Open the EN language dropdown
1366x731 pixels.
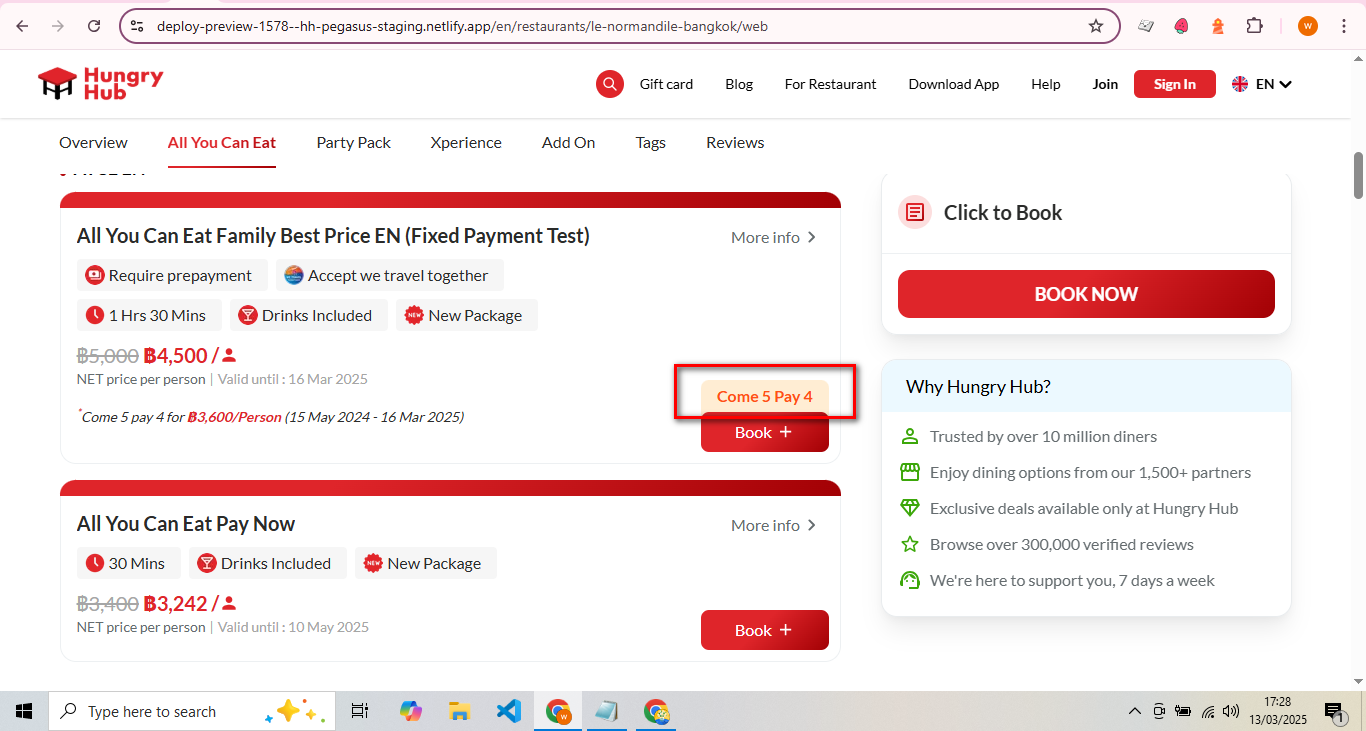click(1262, 84)
